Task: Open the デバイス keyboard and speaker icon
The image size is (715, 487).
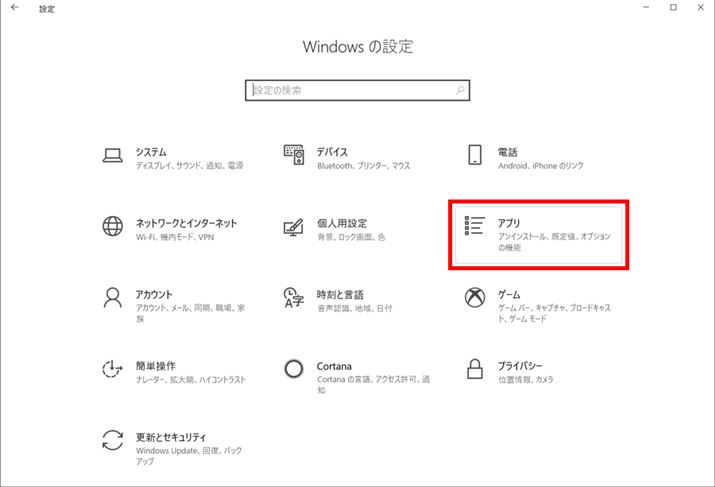Action: coord(294,155)
